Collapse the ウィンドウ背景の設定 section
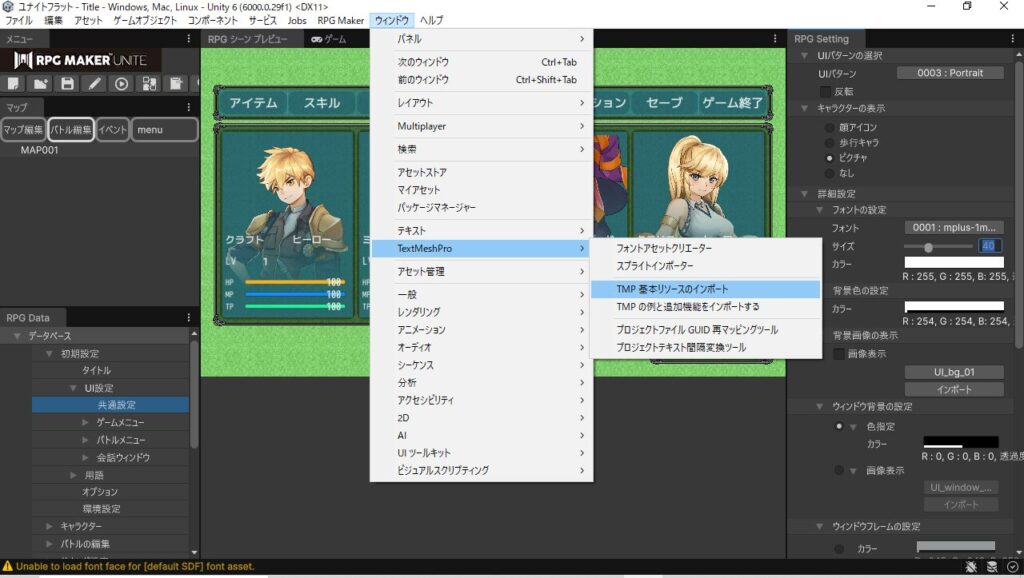 820,406
